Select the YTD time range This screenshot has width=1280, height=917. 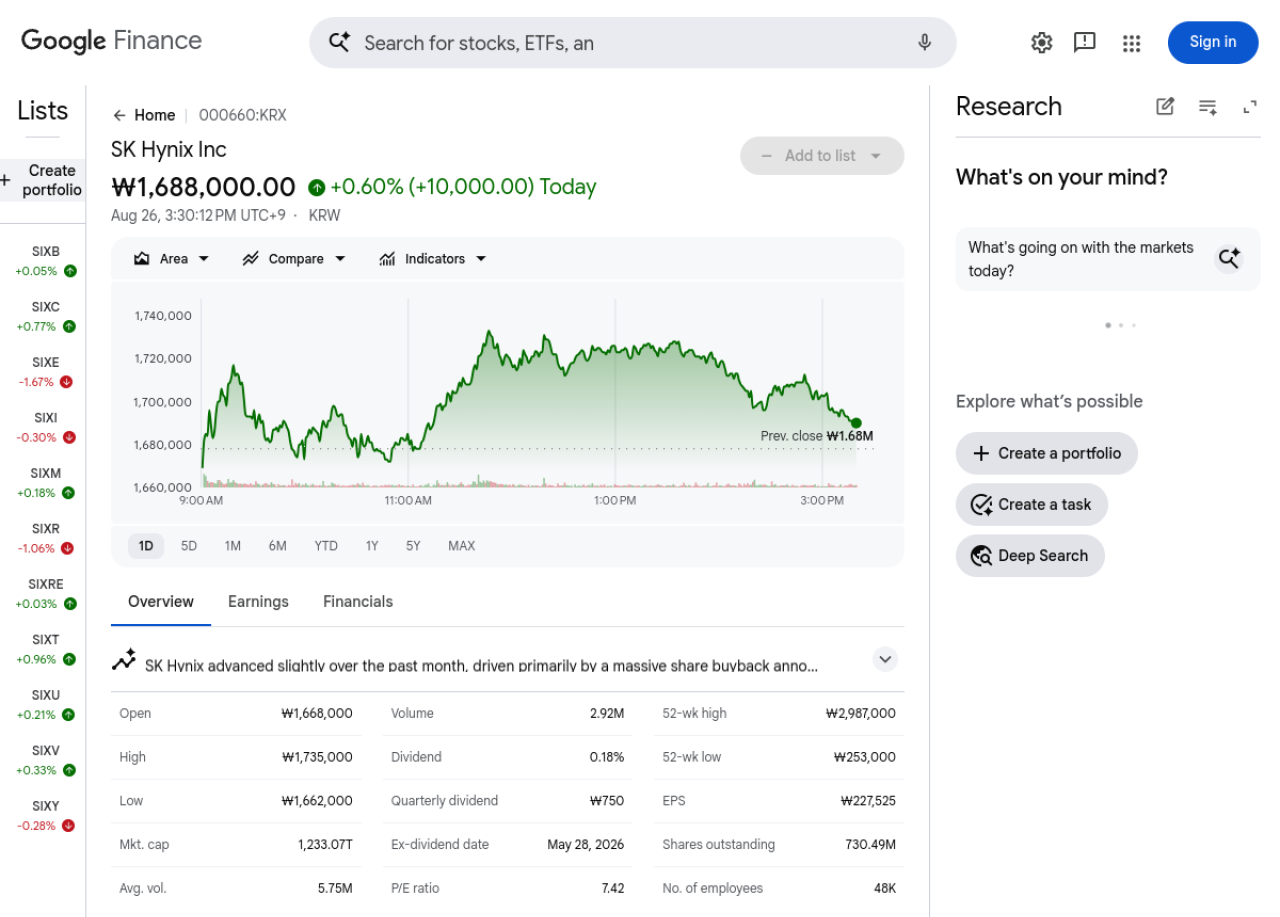pyautogui.click(x=326, y=546)
